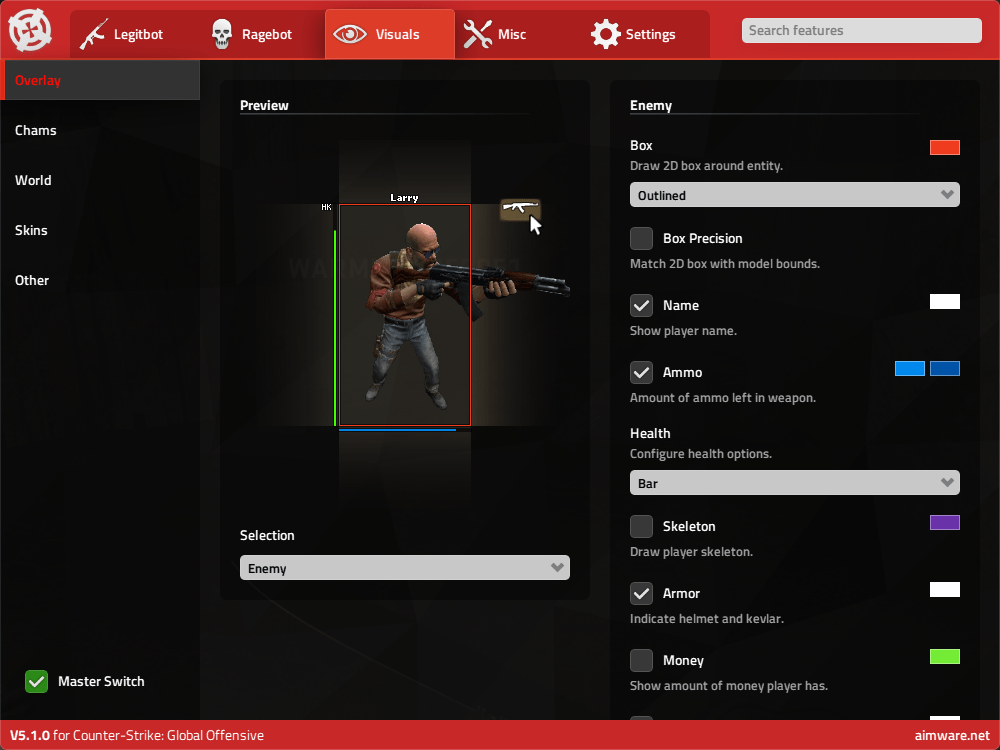Click 'Configure health options.' description

(700, 453)
